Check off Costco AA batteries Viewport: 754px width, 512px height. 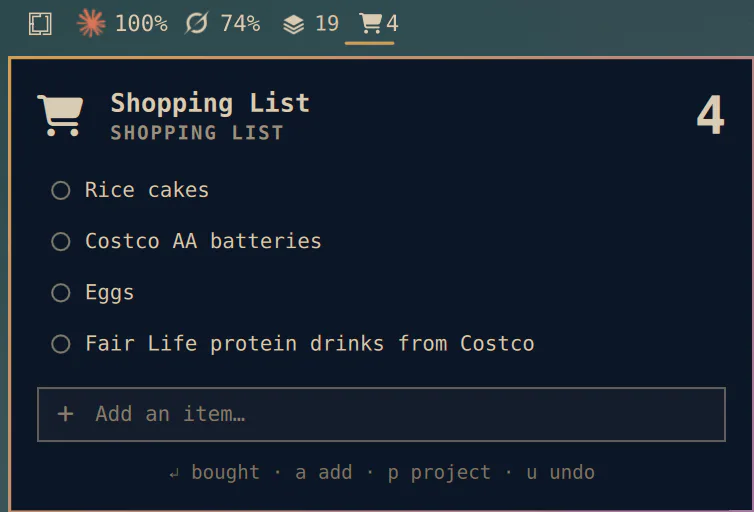61,241
